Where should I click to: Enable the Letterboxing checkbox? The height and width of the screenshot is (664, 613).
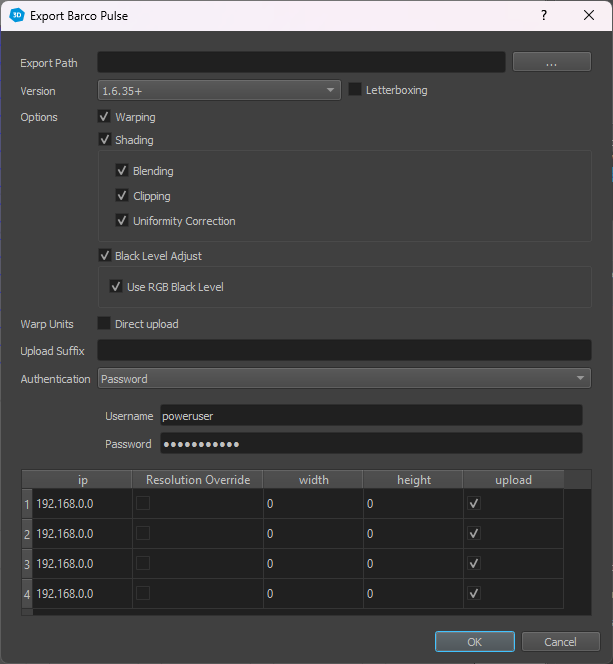pyautogui.click(x=356, y=90)
